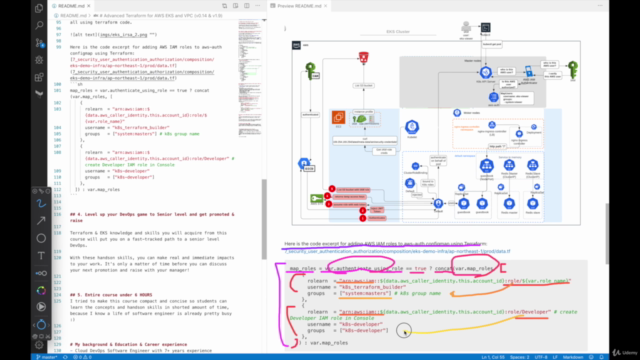Select the circle shape annotation tool

pos(41,238)
